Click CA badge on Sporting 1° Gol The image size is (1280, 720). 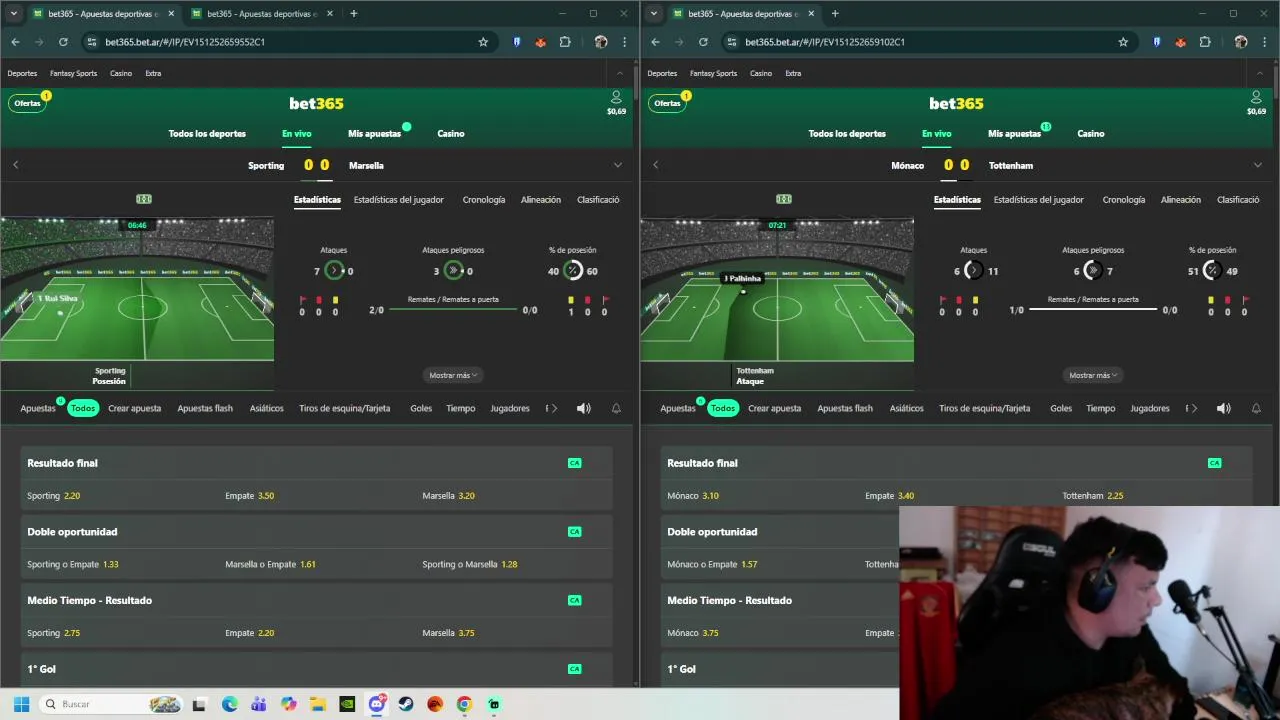click(574, 669)
